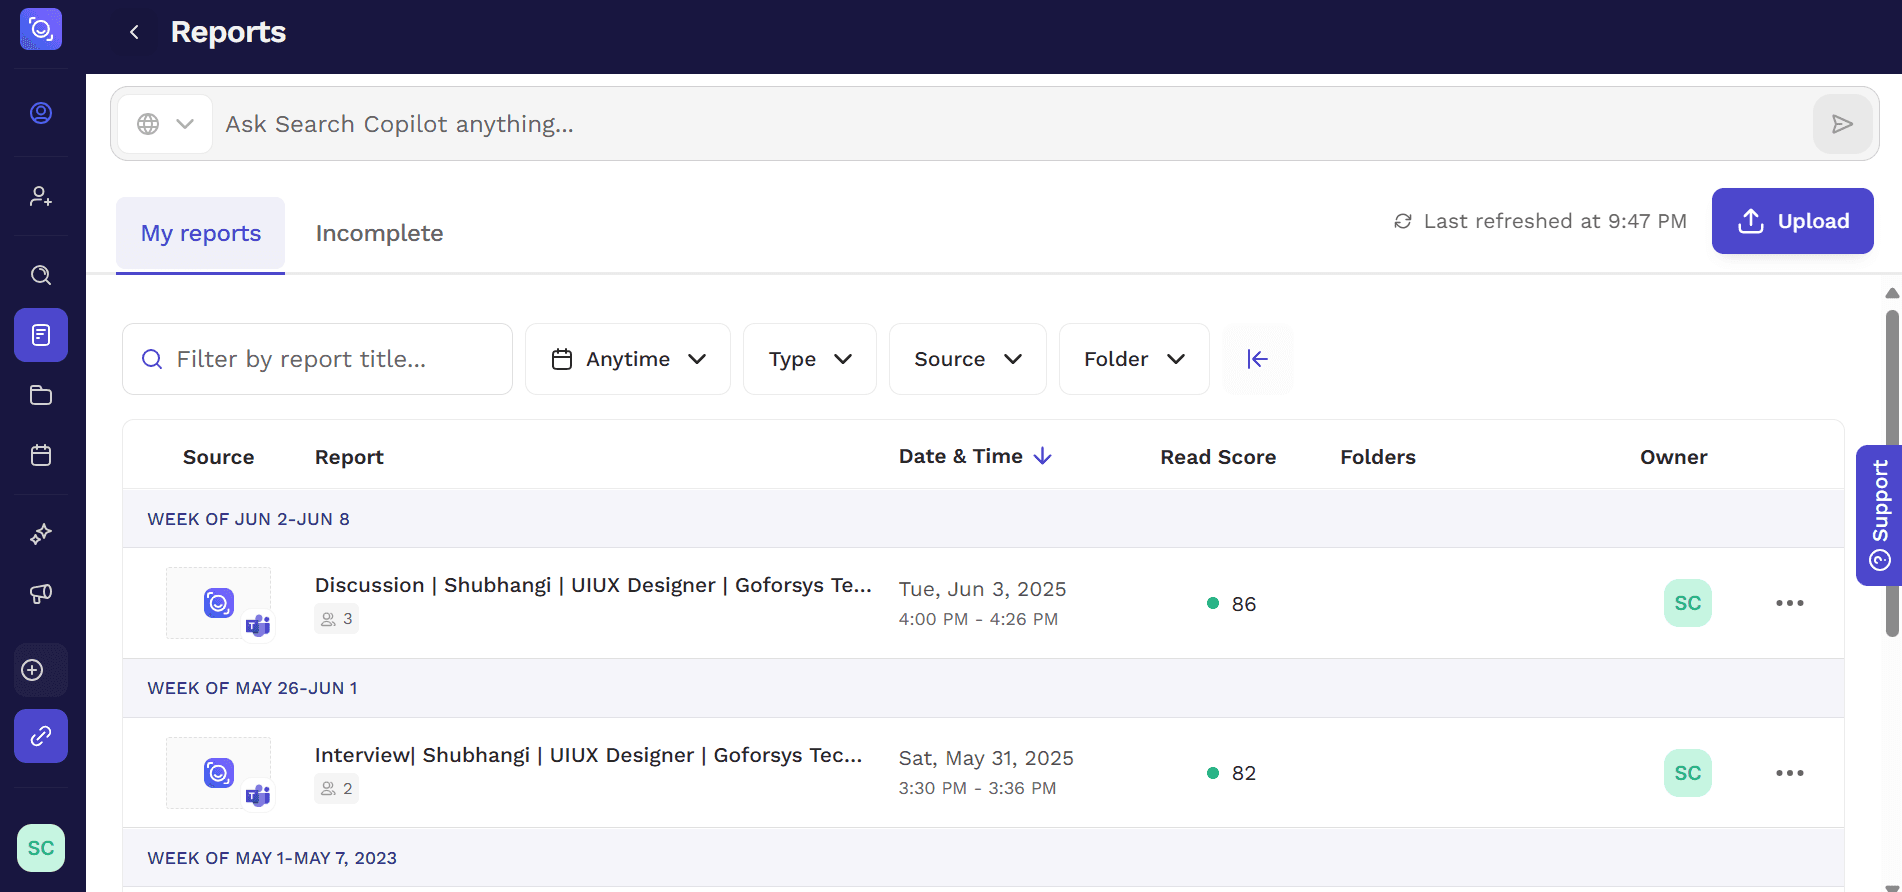The image size is (1902, 892).
Task: Open the folders icon in the sidebar
Action: pos(41,395)
